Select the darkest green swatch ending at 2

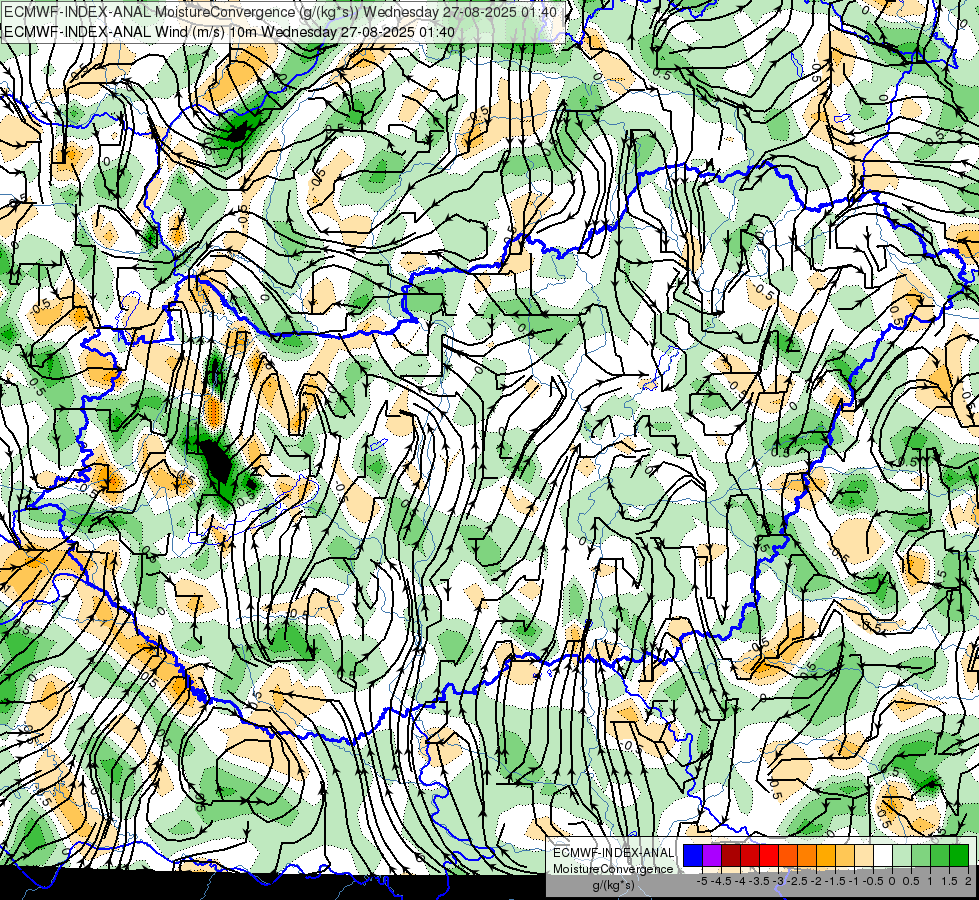(x=959, y=856)
